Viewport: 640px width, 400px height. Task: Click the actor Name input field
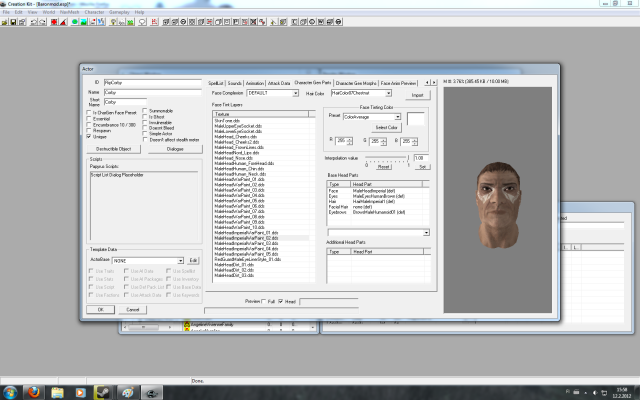[x=152, y=92]
